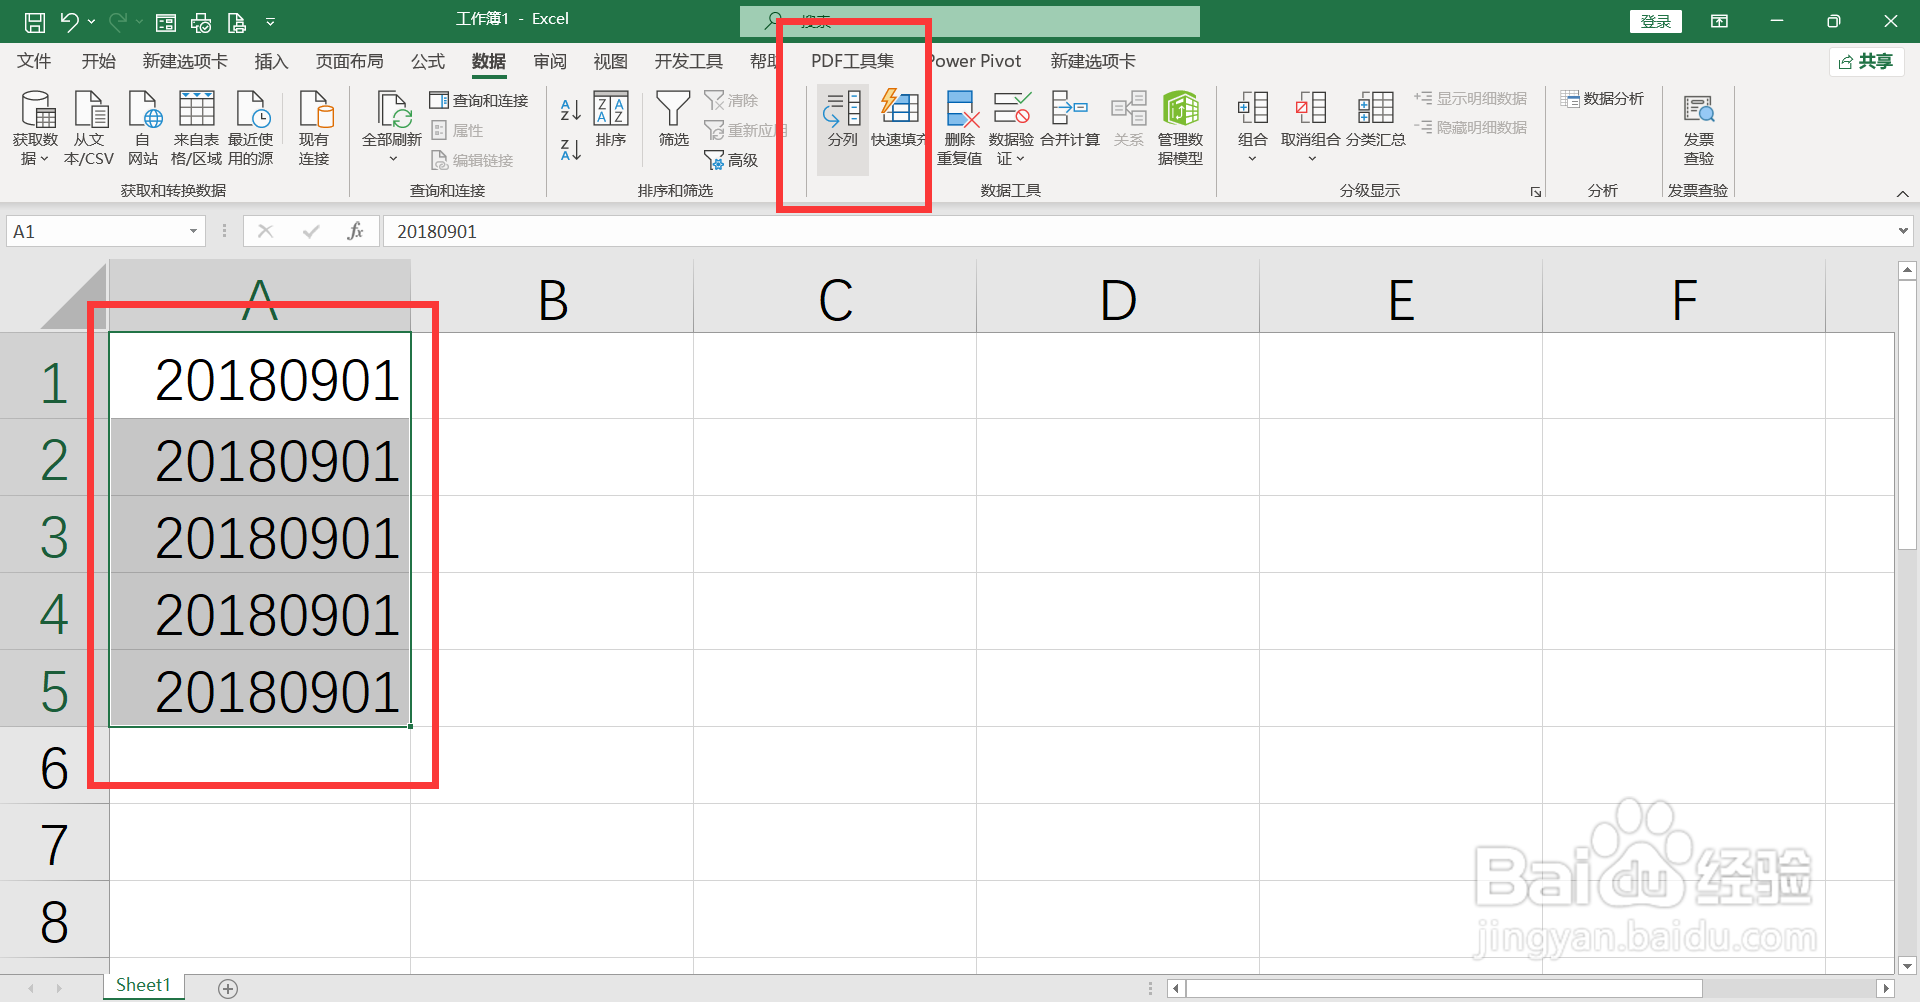The width and height of the screenshot is (1920, 1002).
Task: Click the vertical scrollbar down arrow
Action: (x=1907, y=966)
